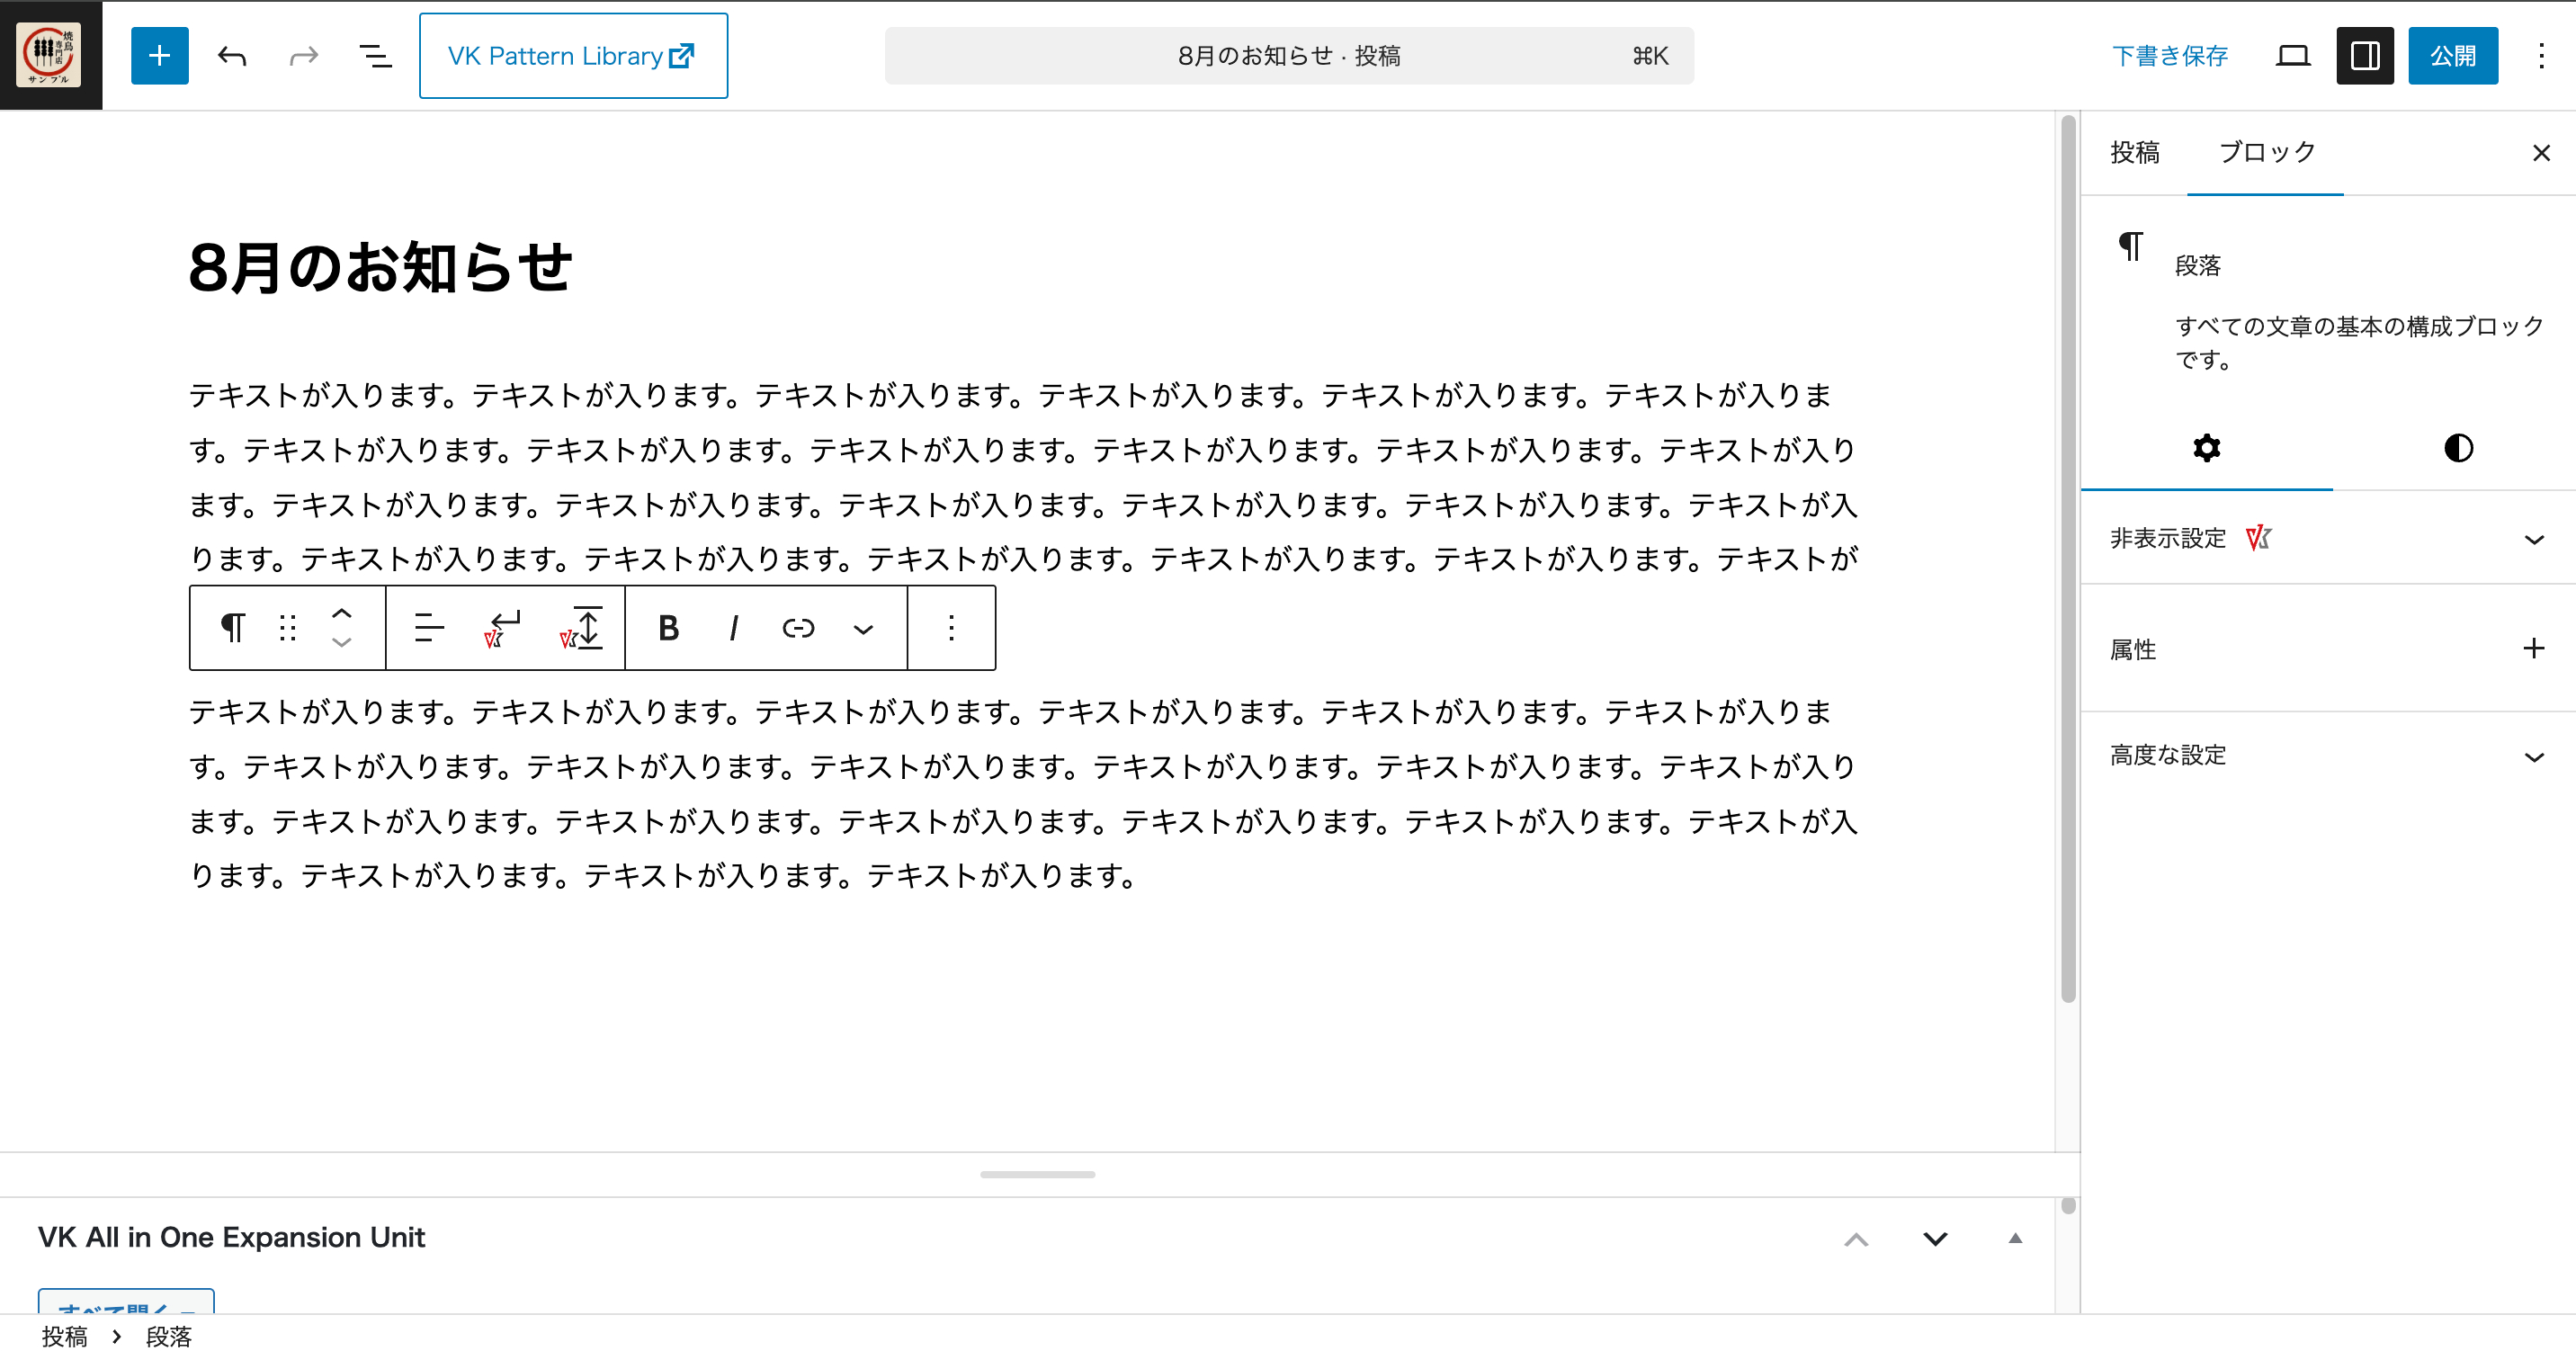This screenshot has height=1351, width=2576.
Task: Toggle italic formatting
Action: pos(733,628)
